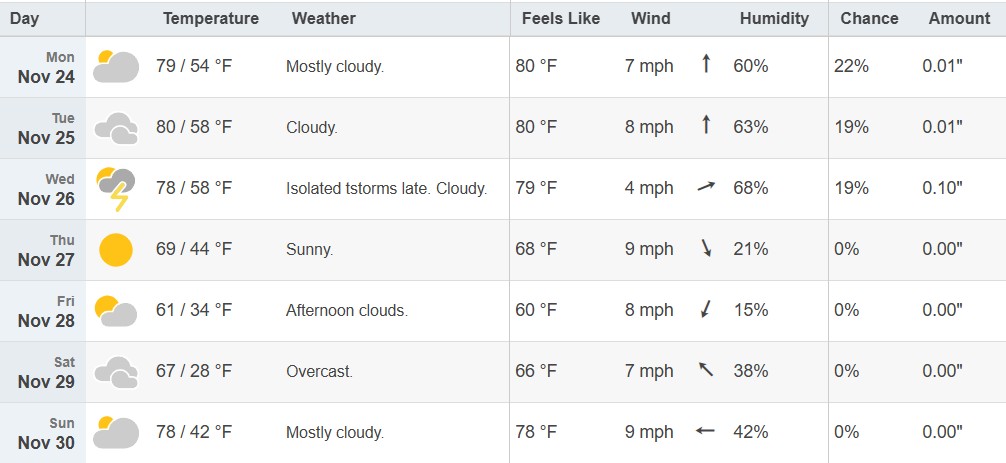Click the Humidity column header
Screen dimensions: 1006x463
click(774, 19)
